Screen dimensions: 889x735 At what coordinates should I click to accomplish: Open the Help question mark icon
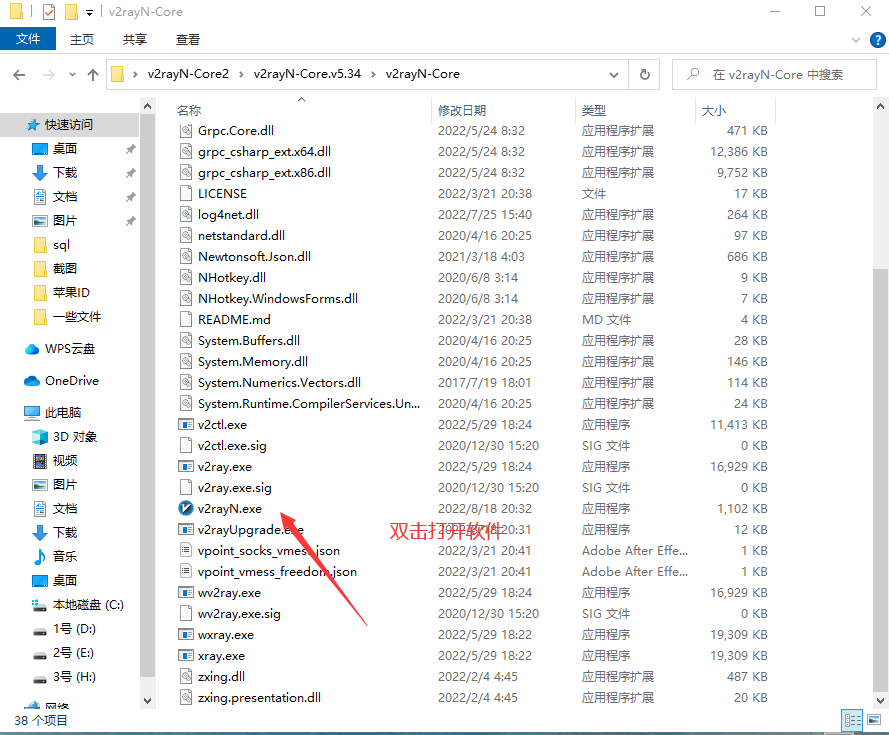tap(877, 40)
